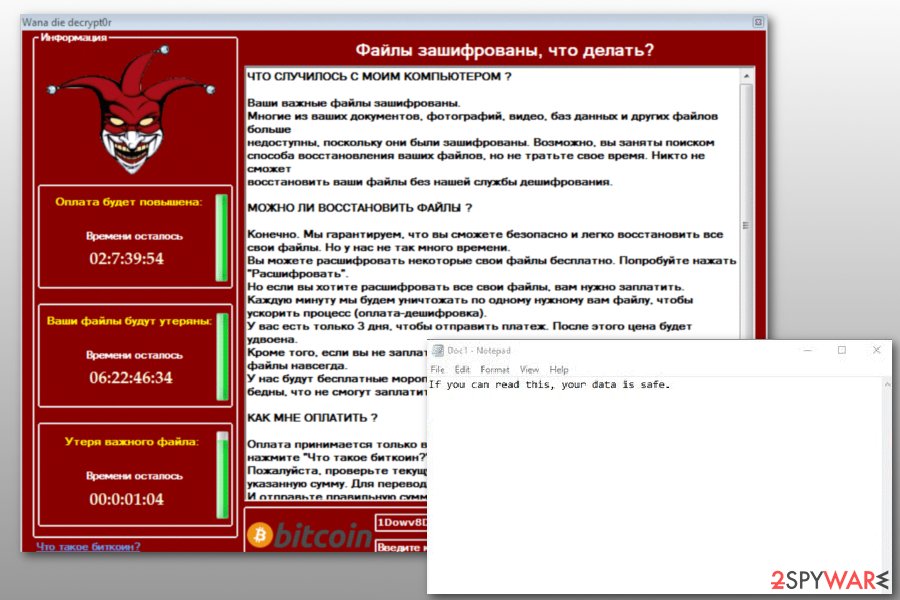Screen dimensions: 900x600
Task: Click the 'Файлы зашифрованы, что делать?' heading
Action: 505,50
